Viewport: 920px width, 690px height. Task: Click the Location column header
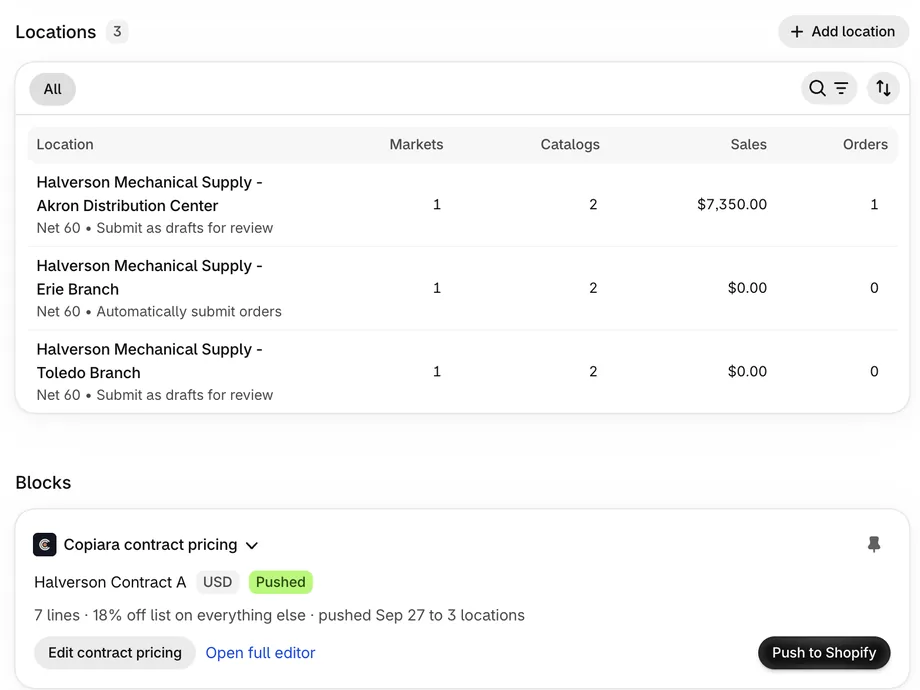(65, 144)
